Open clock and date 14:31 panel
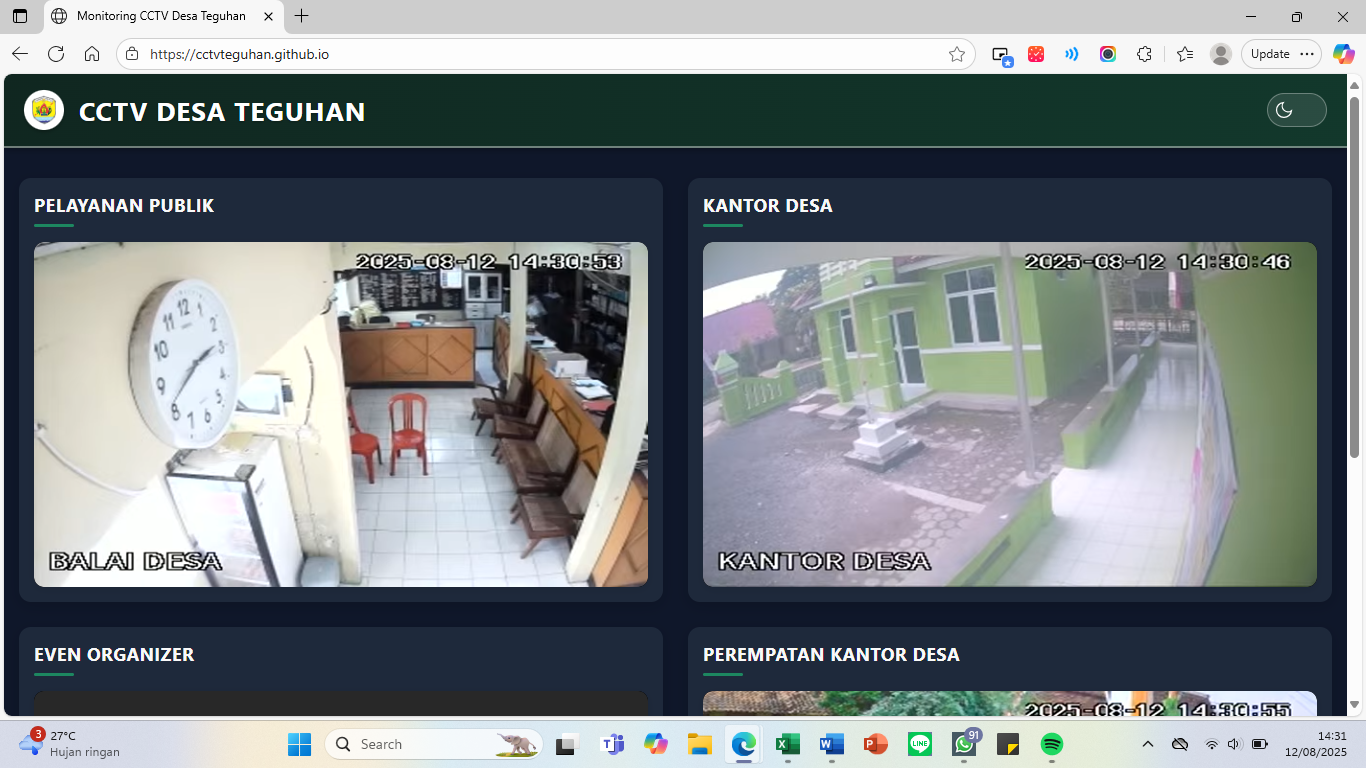This screenshot has width=1366, height=768. [1316, 744]
